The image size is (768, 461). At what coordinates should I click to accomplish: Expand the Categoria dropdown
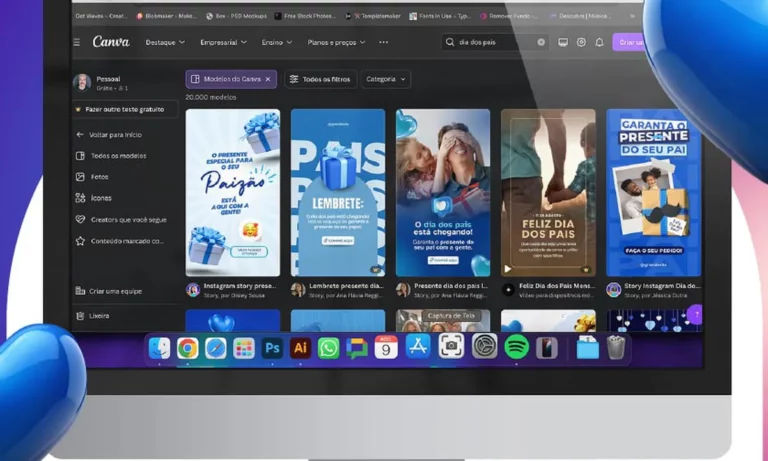(x=385, y=79)
